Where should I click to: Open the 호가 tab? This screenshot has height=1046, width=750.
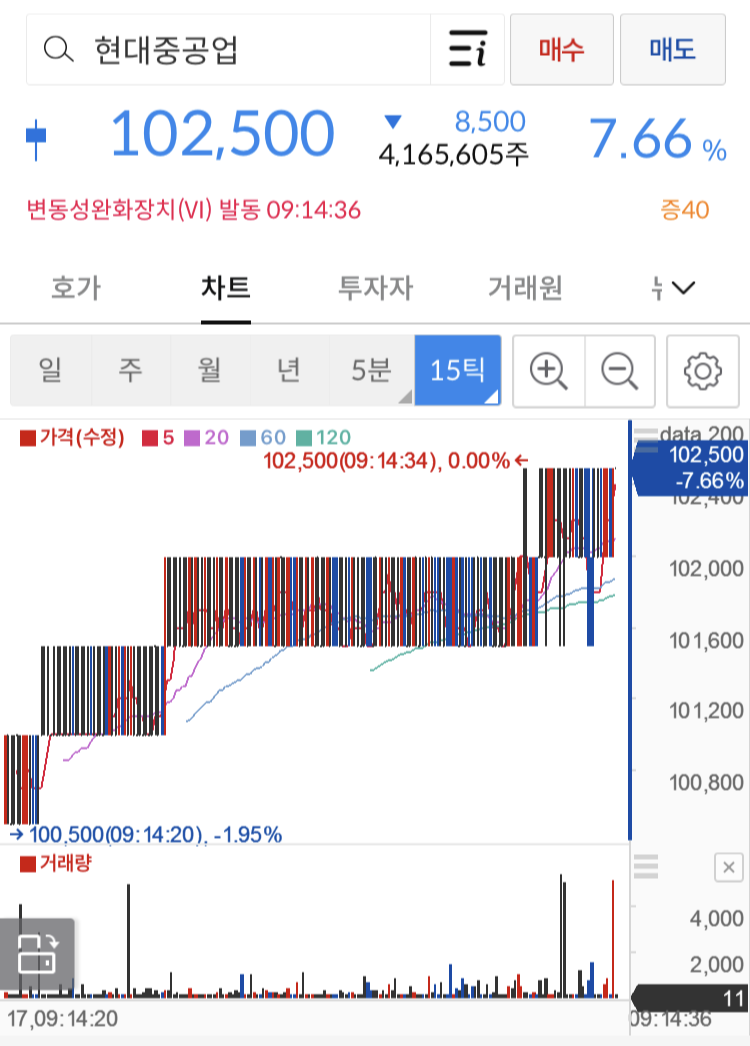point(75,288)
